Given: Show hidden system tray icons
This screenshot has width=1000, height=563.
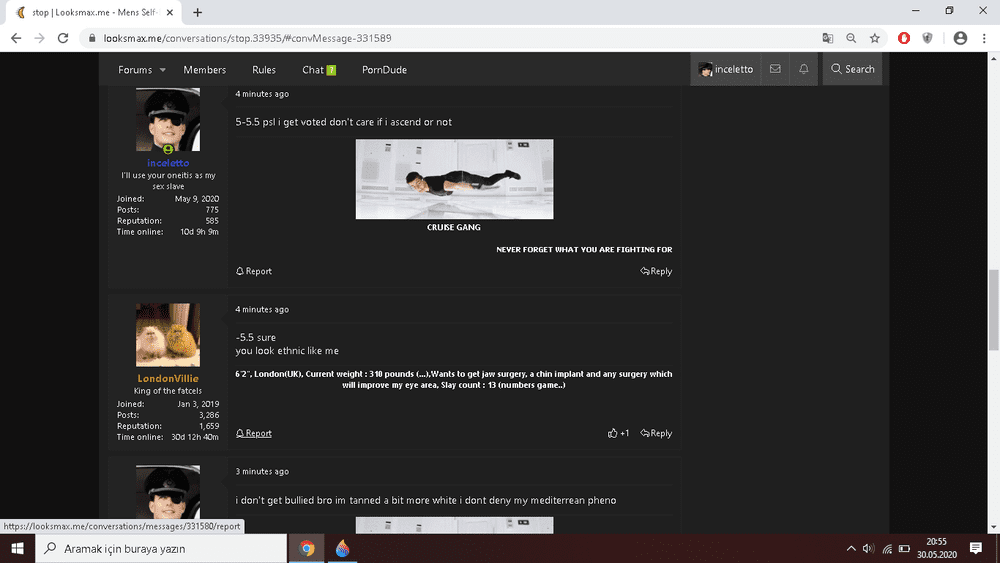Looking at the screenshot, I should coord(851,548).
